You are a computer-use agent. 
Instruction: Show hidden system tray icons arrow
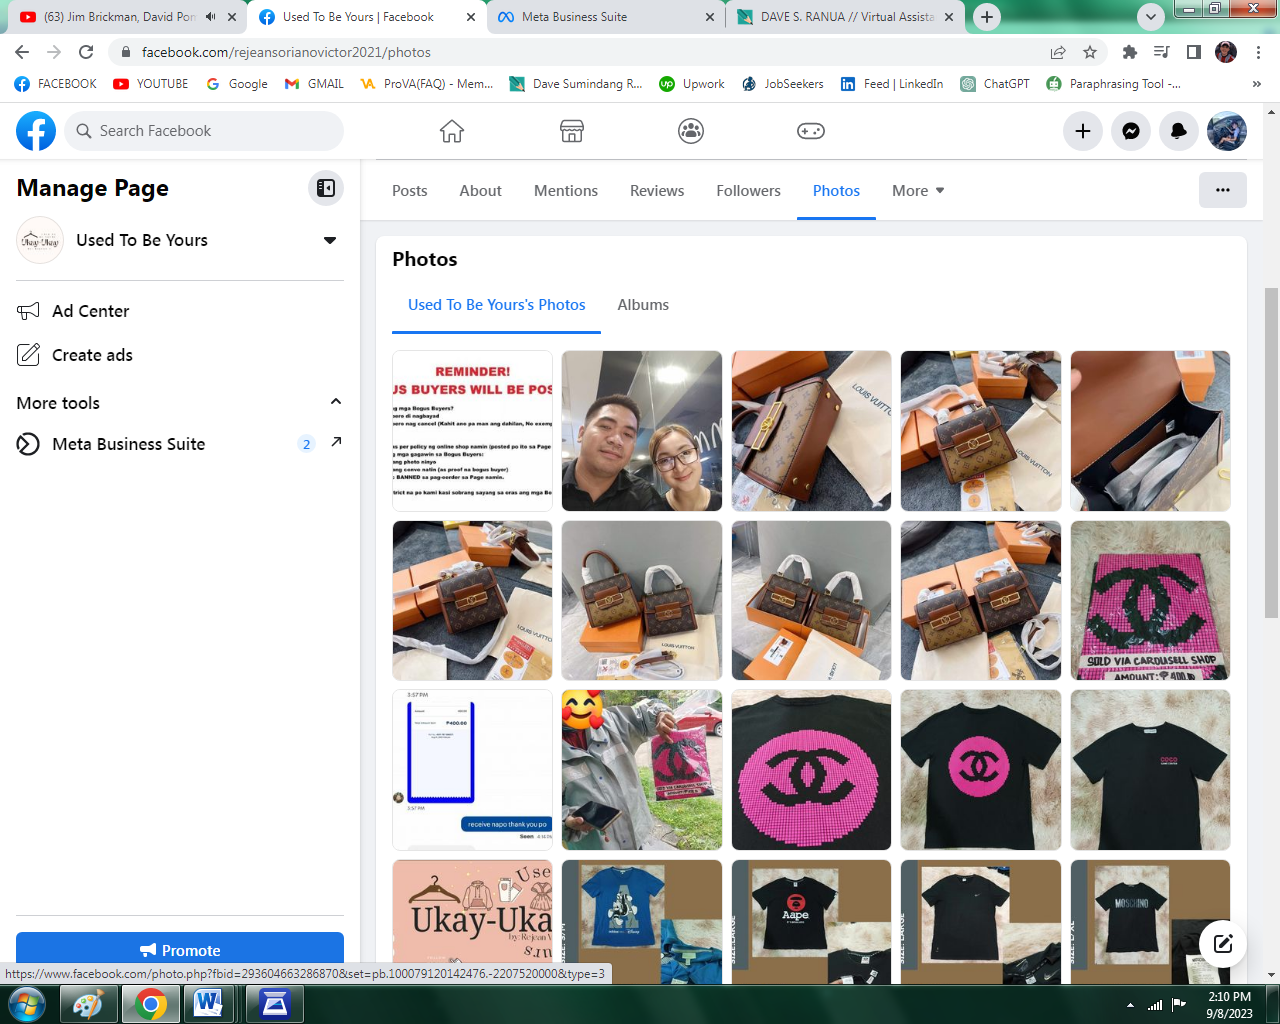tap(1130, 1005)
